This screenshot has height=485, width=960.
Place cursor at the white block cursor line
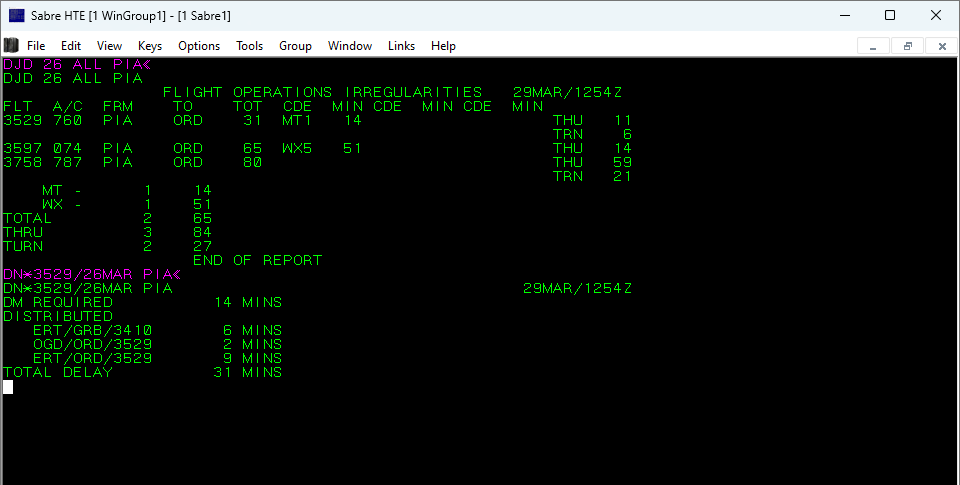(8, 387)
